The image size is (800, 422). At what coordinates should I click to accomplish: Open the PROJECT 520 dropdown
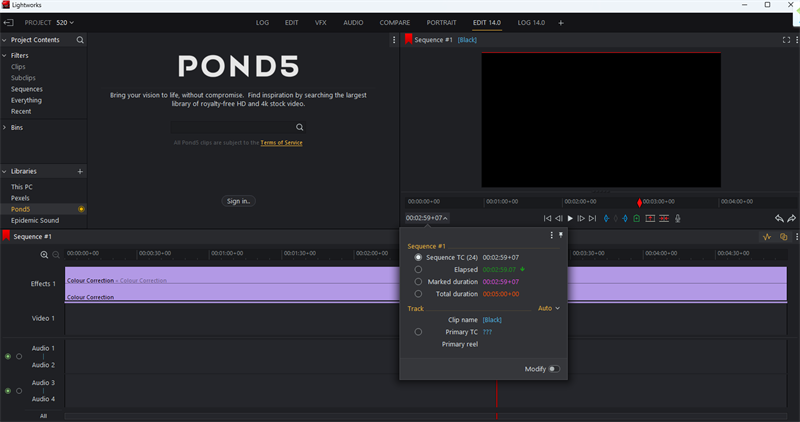click(65, 22)
